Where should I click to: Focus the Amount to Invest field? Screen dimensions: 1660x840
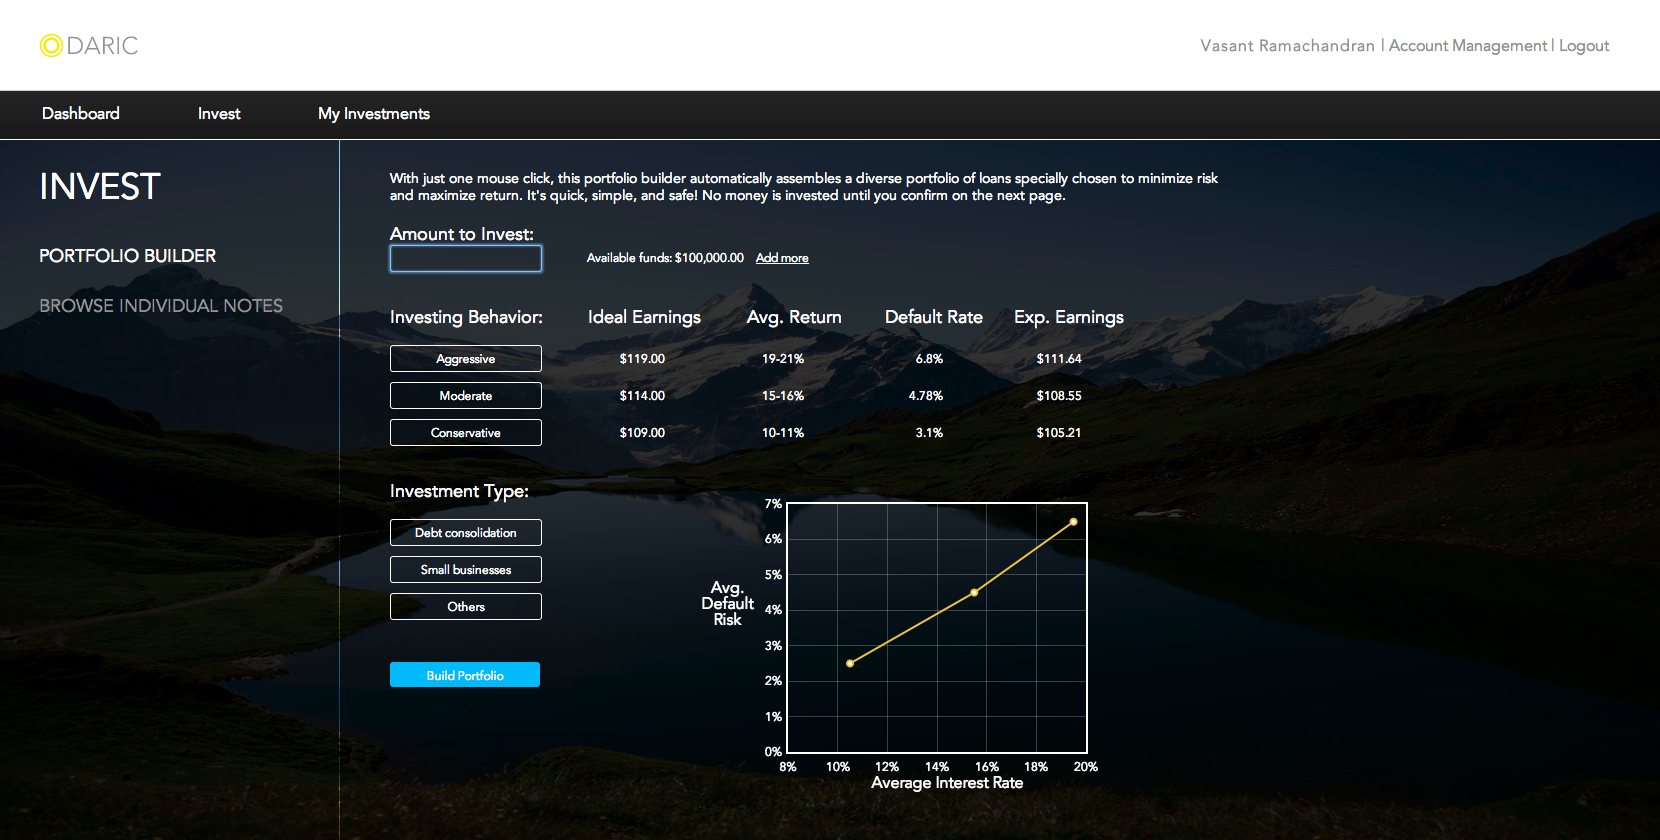466,259
